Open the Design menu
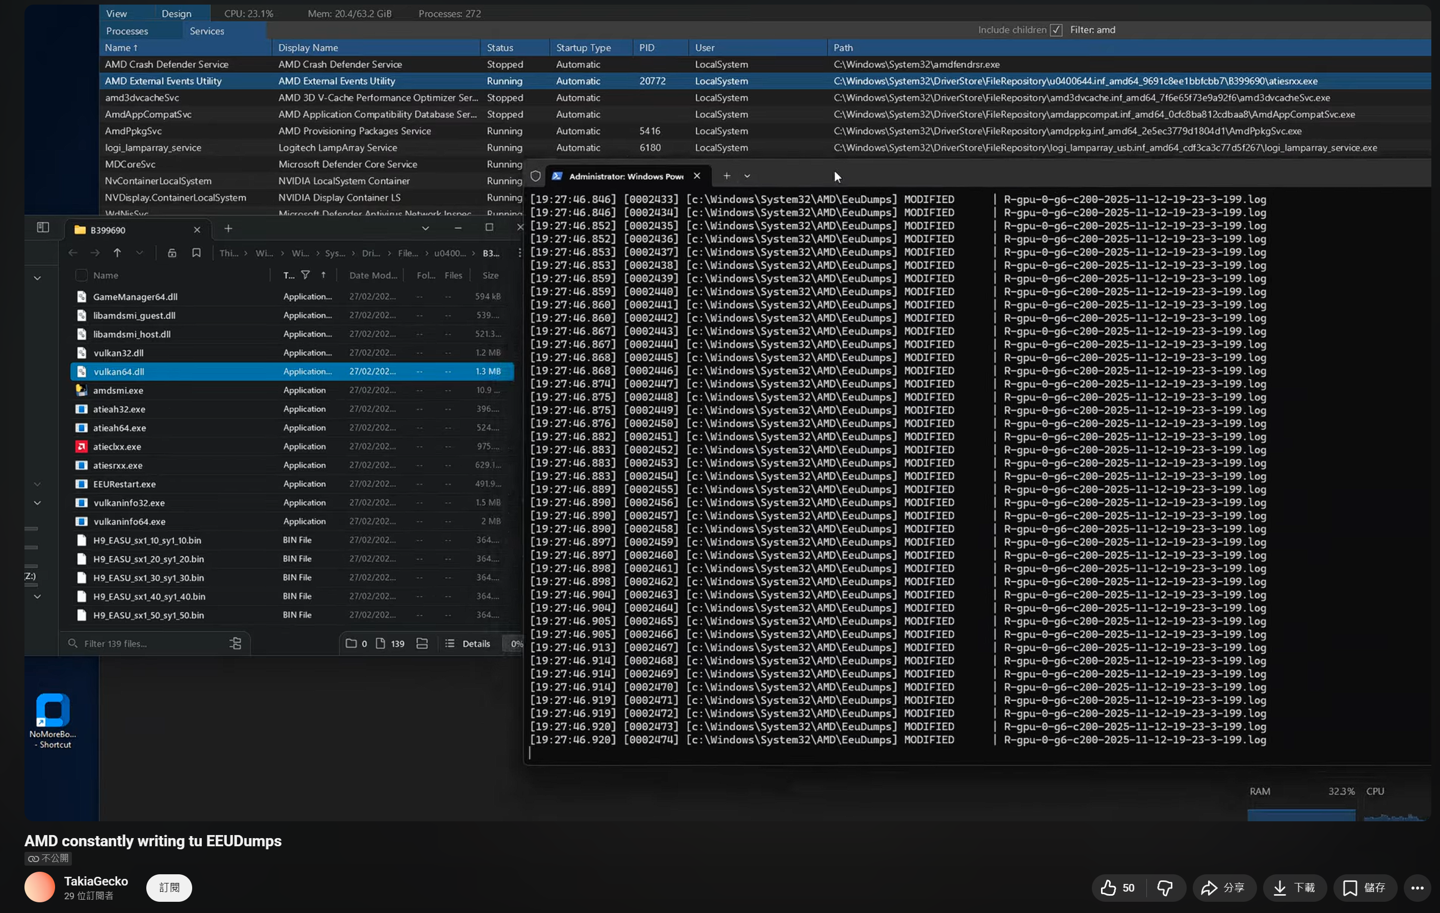 (x=176, y=14)
